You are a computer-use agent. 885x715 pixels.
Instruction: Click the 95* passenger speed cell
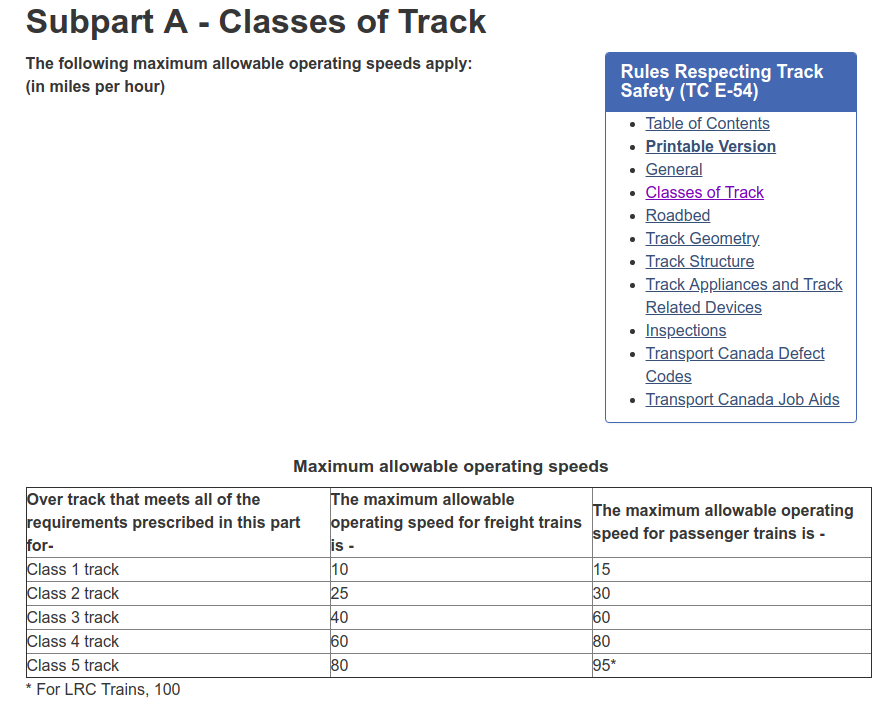click(605, 666)
